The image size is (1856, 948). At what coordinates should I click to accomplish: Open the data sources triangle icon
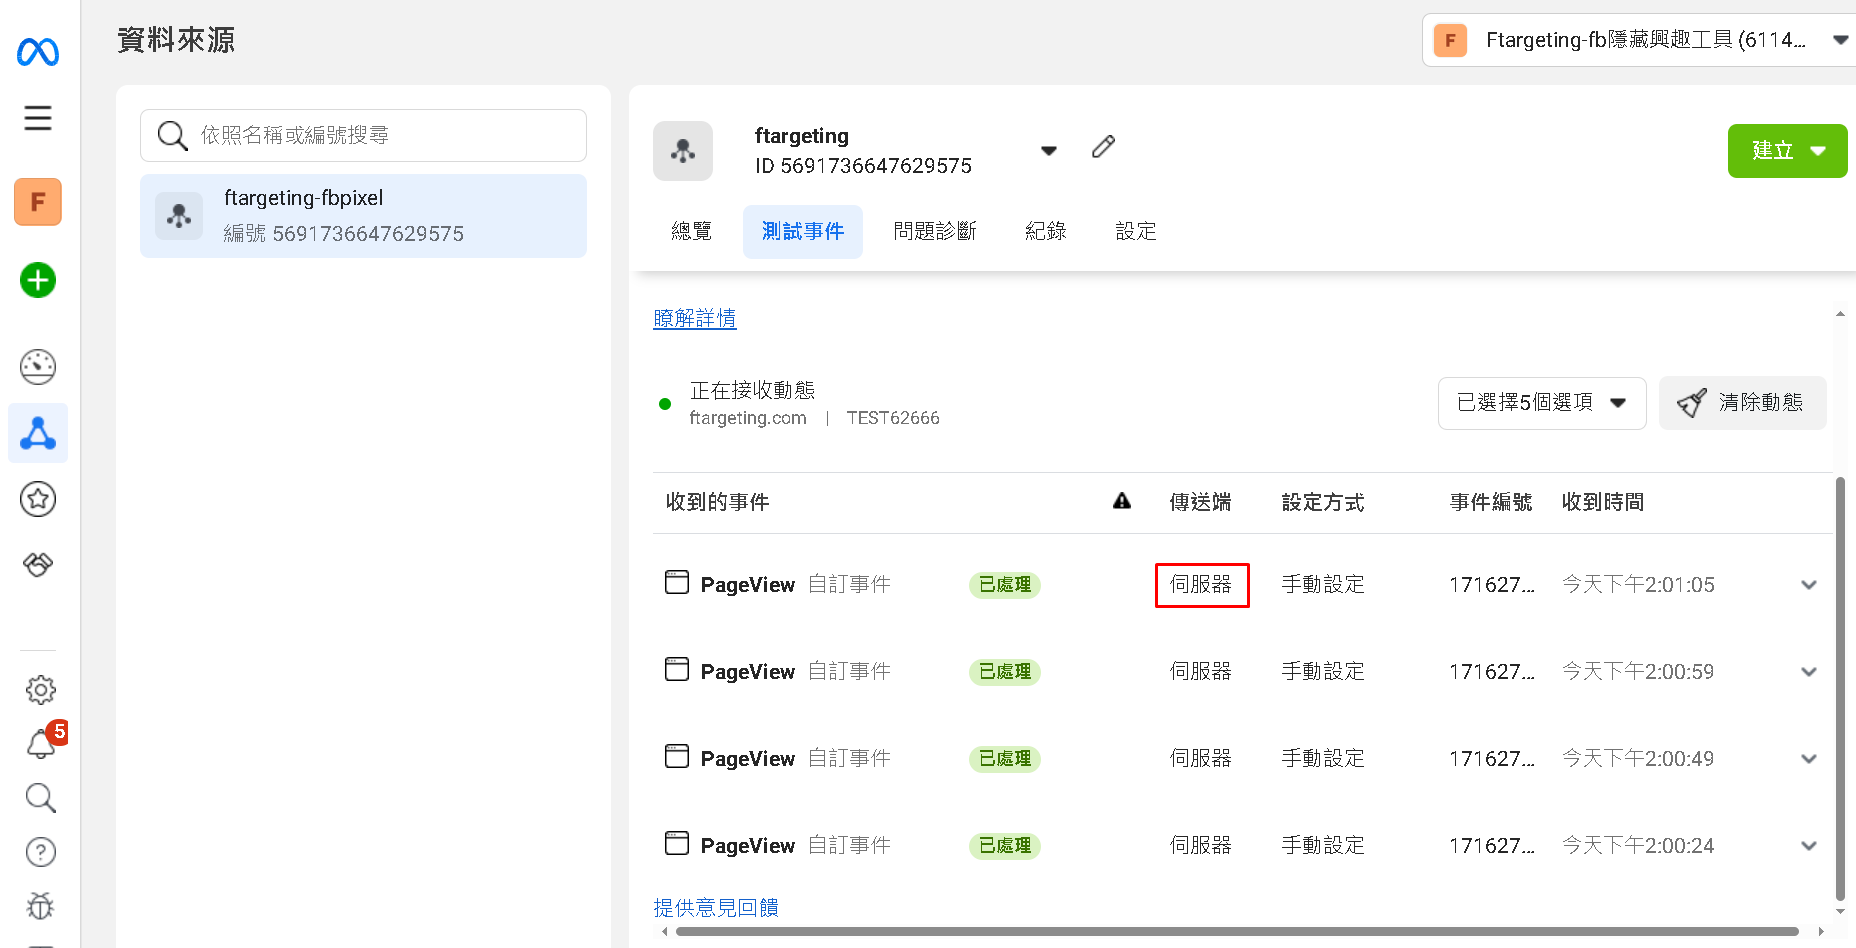click(x=38, y=433)
